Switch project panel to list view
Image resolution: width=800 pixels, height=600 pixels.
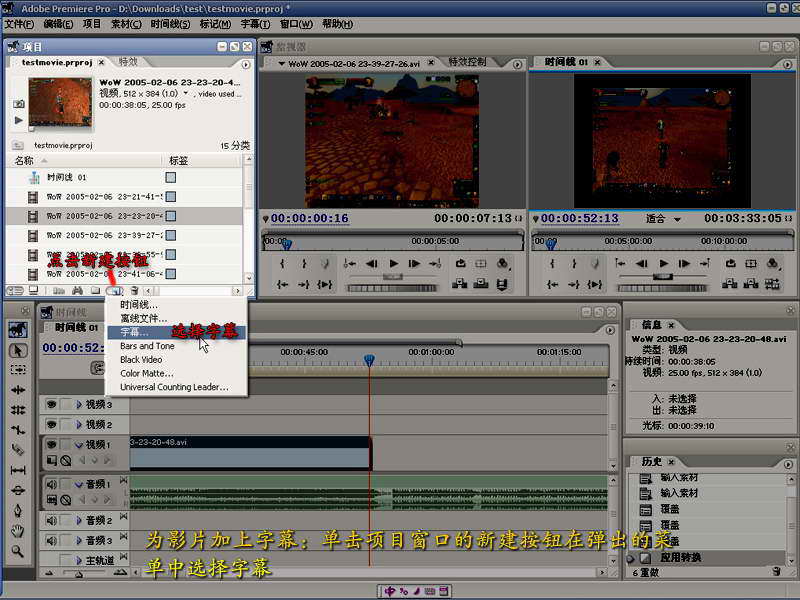15,291
